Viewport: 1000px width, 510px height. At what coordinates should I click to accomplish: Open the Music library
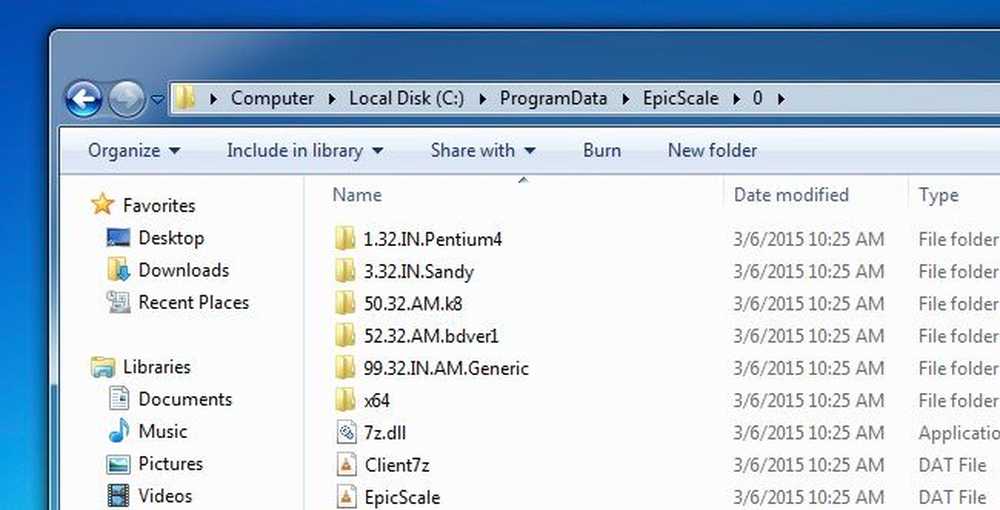coord(163,432)
